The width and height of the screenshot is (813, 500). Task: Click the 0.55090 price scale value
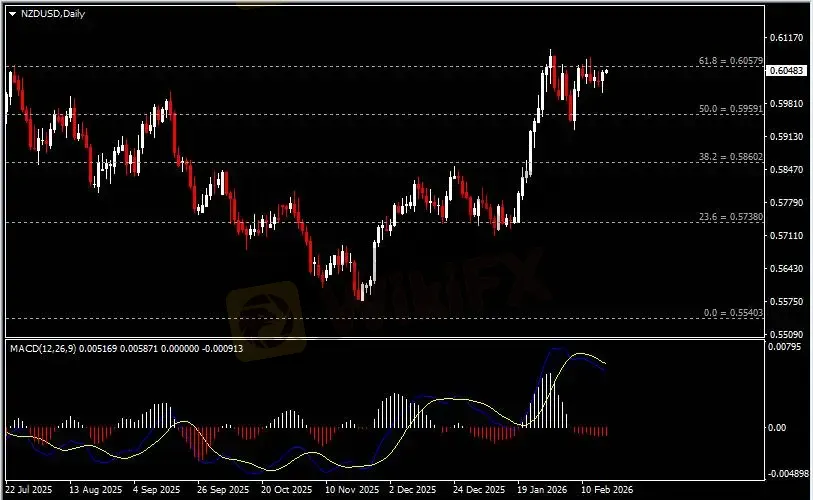(x=787, y=334)
